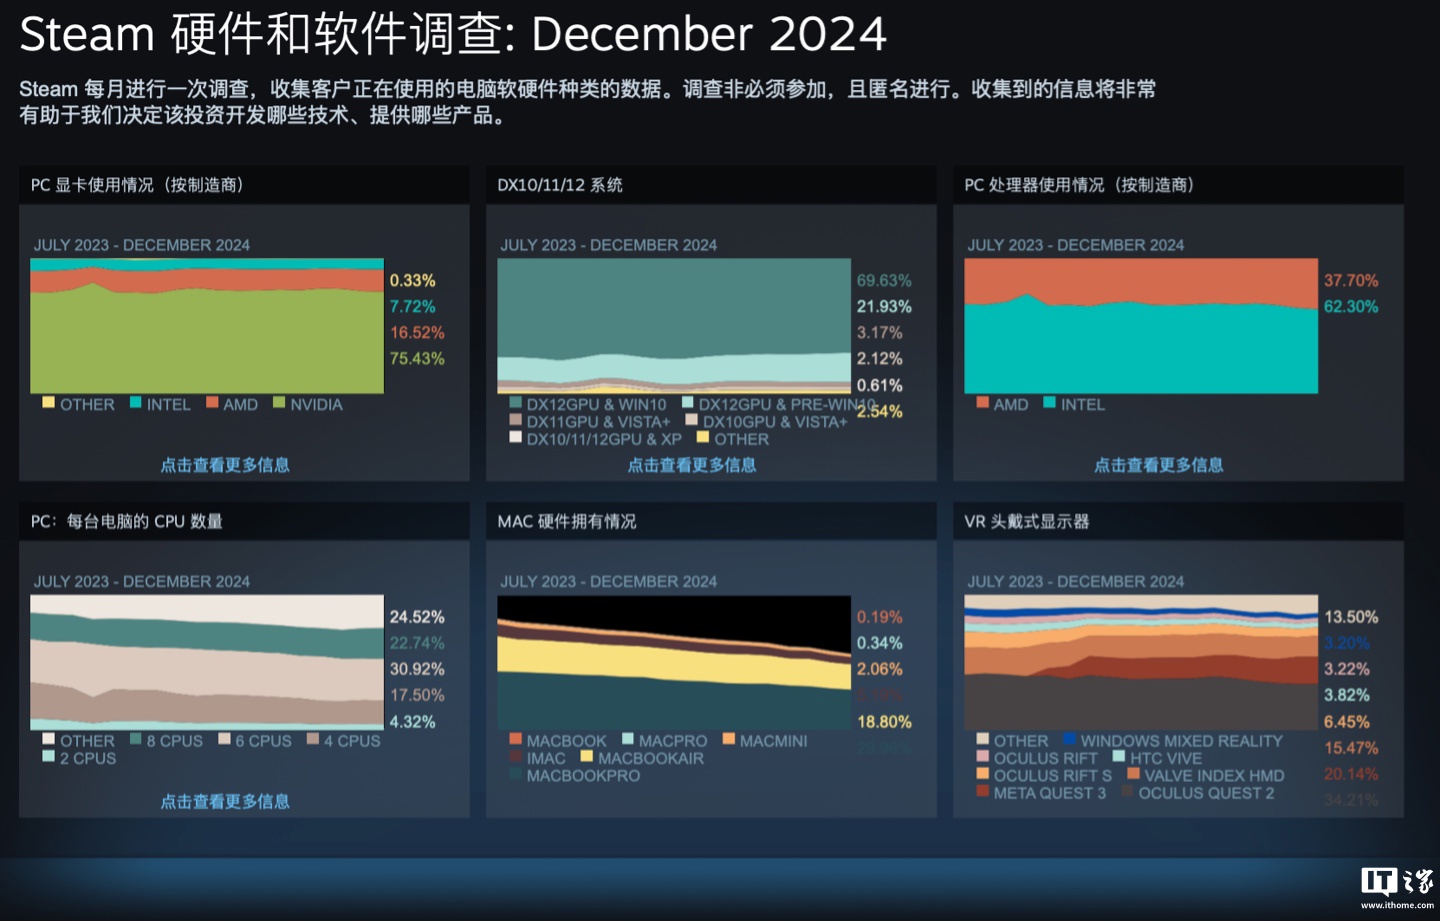The image size is (1440, 921).
Task: Click the INTEL legend swatch in processor panel
Action: 1049,403
